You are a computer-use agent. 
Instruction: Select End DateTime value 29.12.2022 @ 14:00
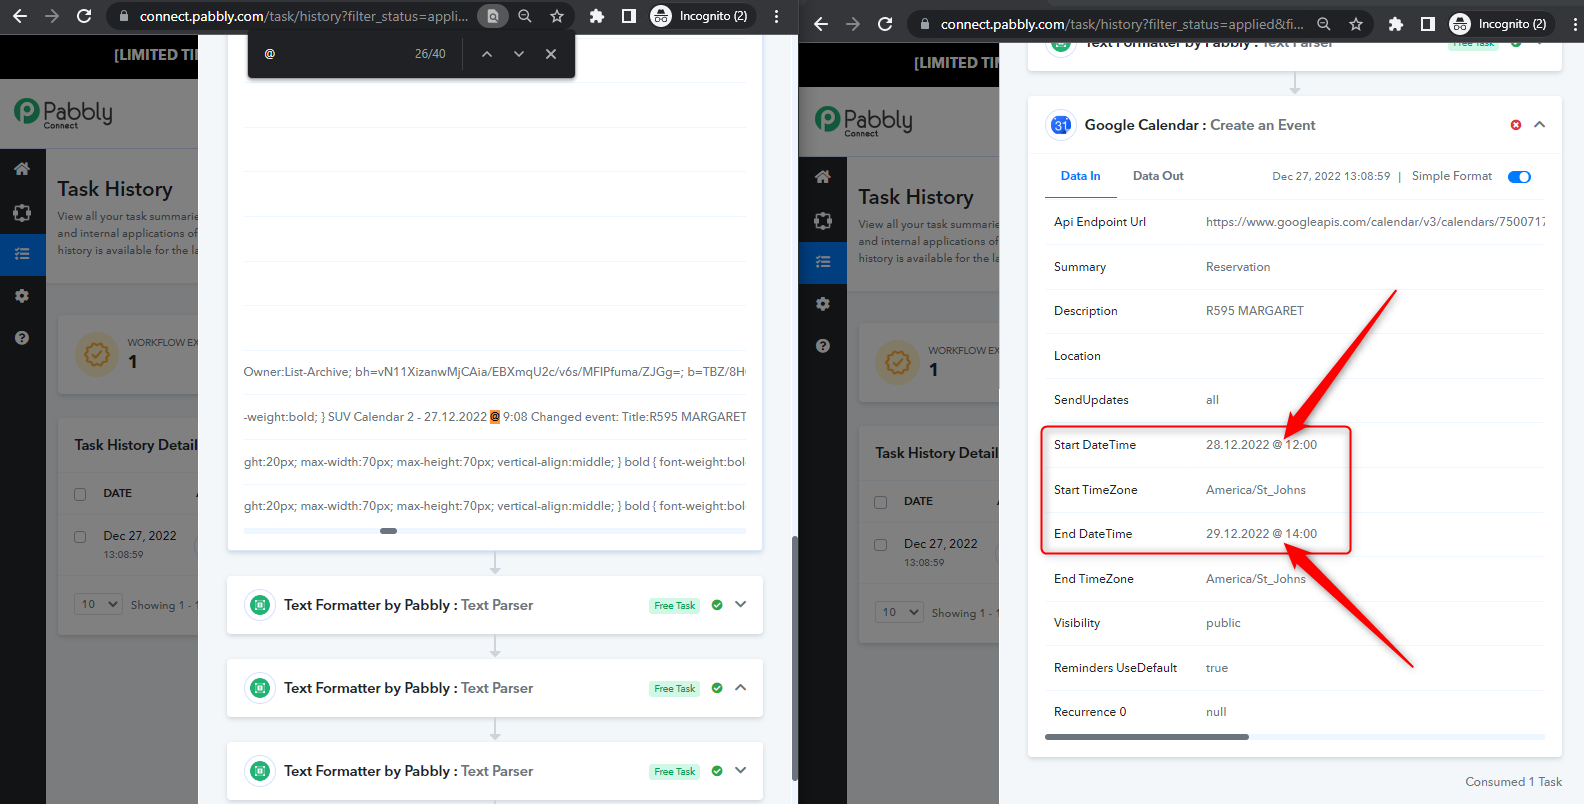pos(1261,534)
